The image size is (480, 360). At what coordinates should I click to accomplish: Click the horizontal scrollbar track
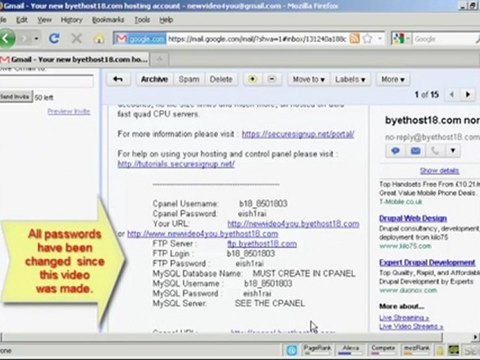point(221,337)
